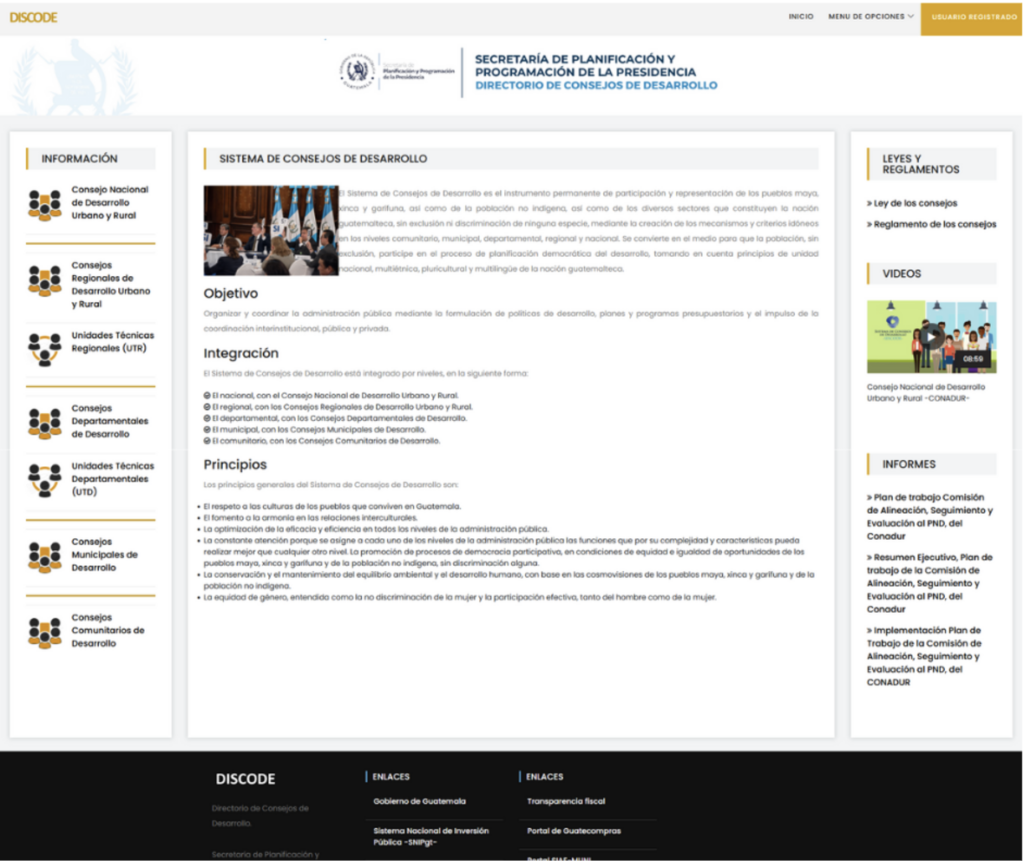Screen dimensions: 1024x861
Task: Open Consejo Nacional de Desarrollo Urbano y Rural
Action: pos(110,203)
